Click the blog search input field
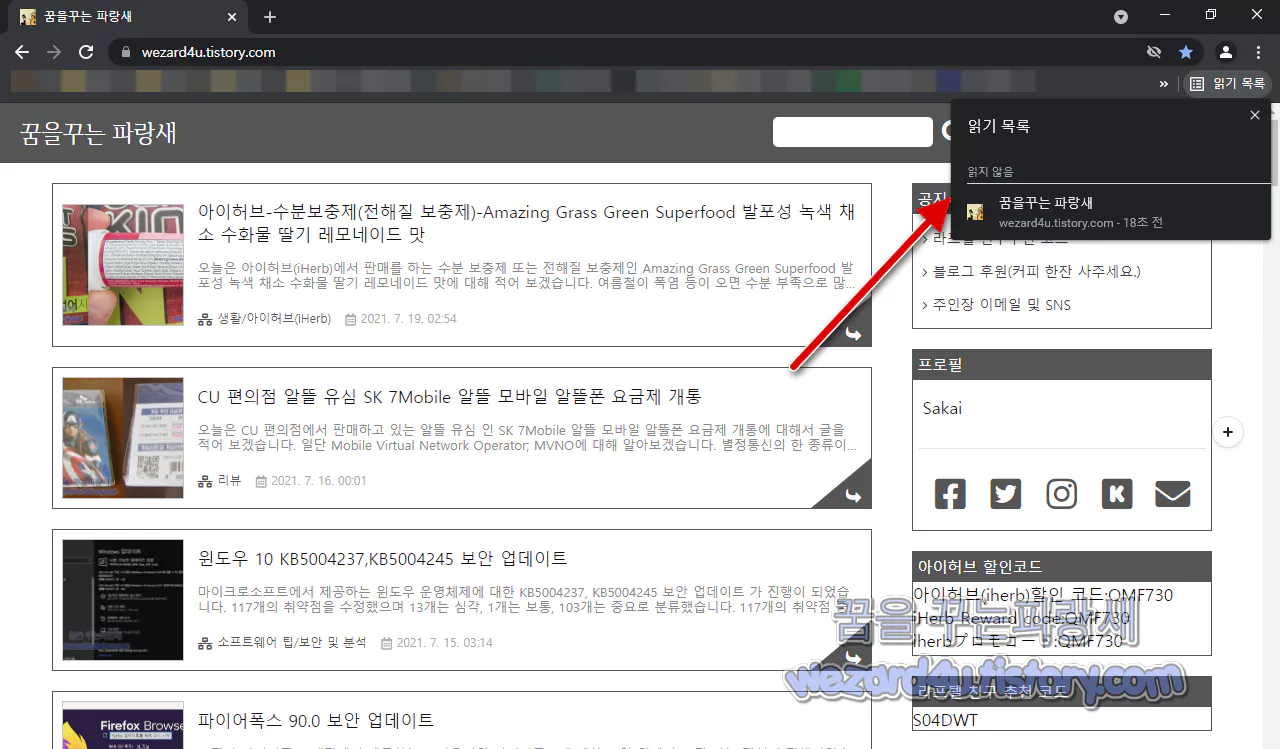 coord(852,132)
